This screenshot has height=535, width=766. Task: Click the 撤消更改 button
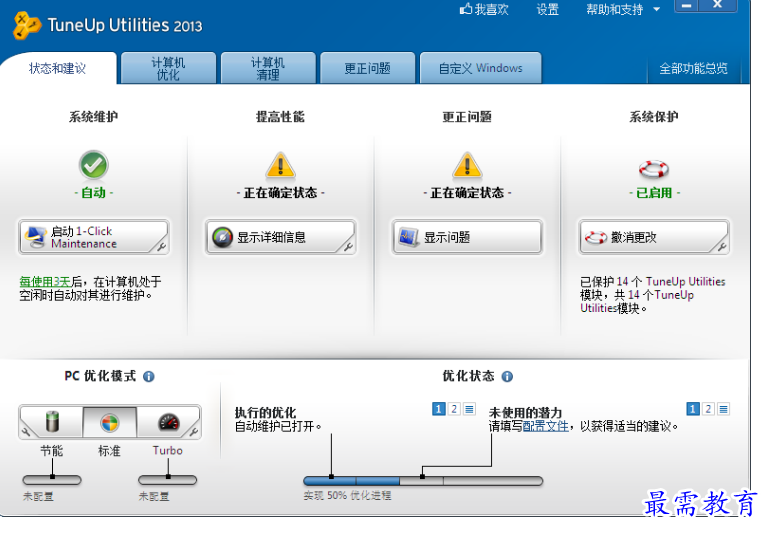pos(654,237)
